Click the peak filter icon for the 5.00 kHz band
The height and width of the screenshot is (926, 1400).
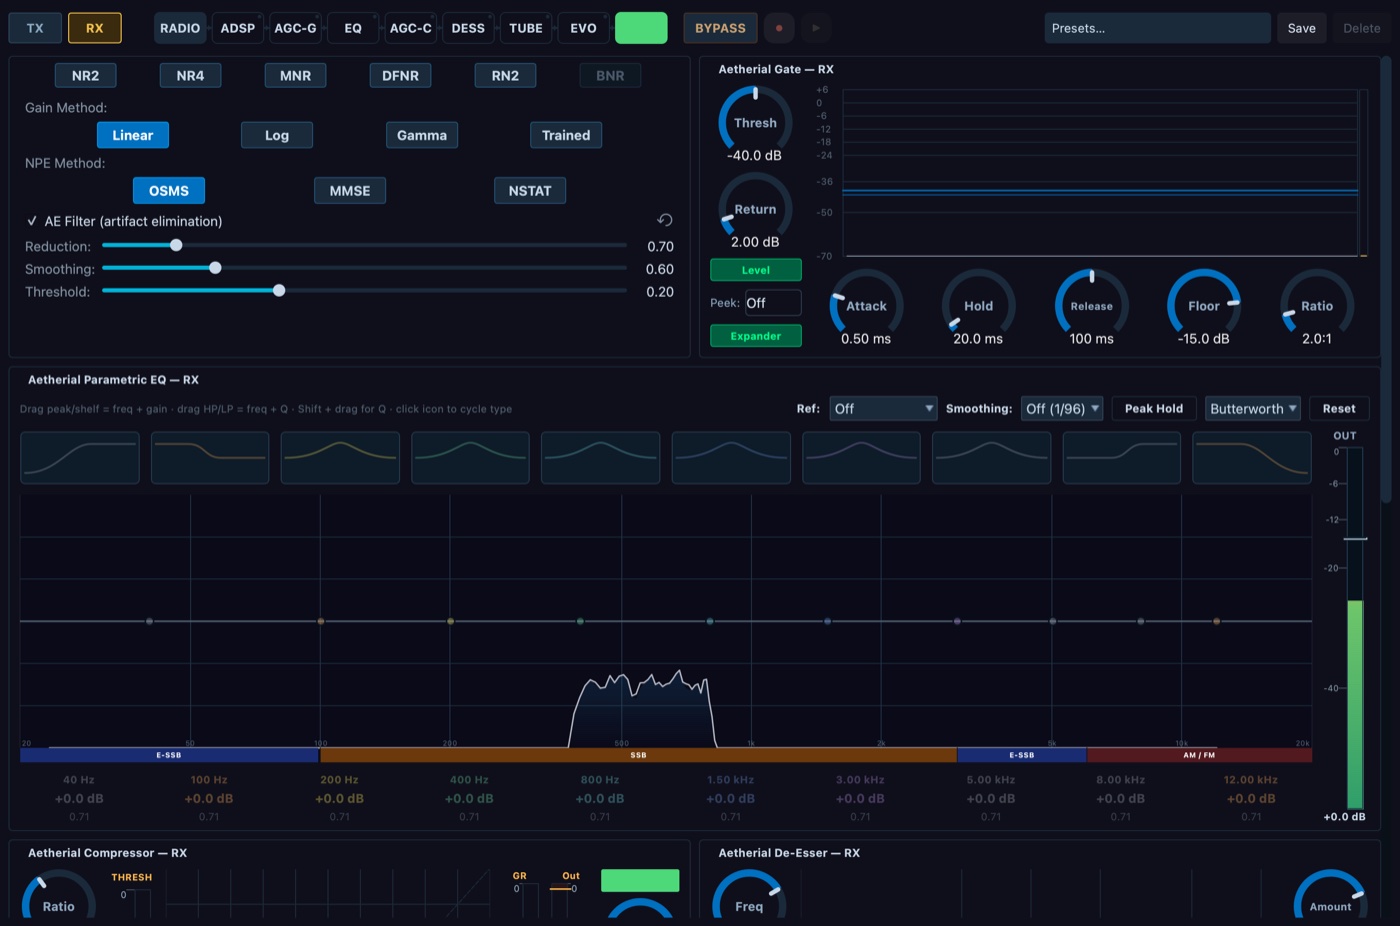point(991,458)
